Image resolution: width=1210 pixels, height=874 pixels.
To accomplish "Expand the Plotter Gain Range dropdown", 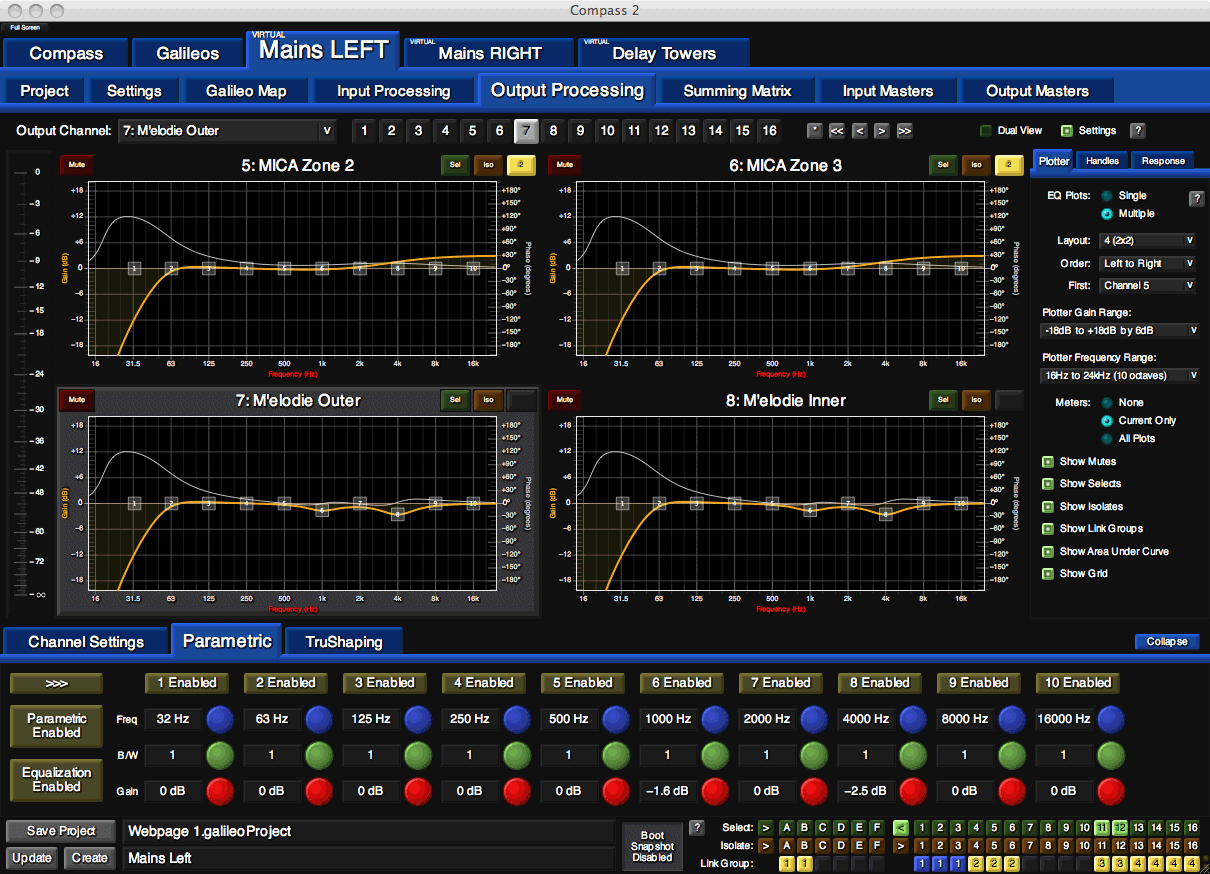I will 1119,331.
